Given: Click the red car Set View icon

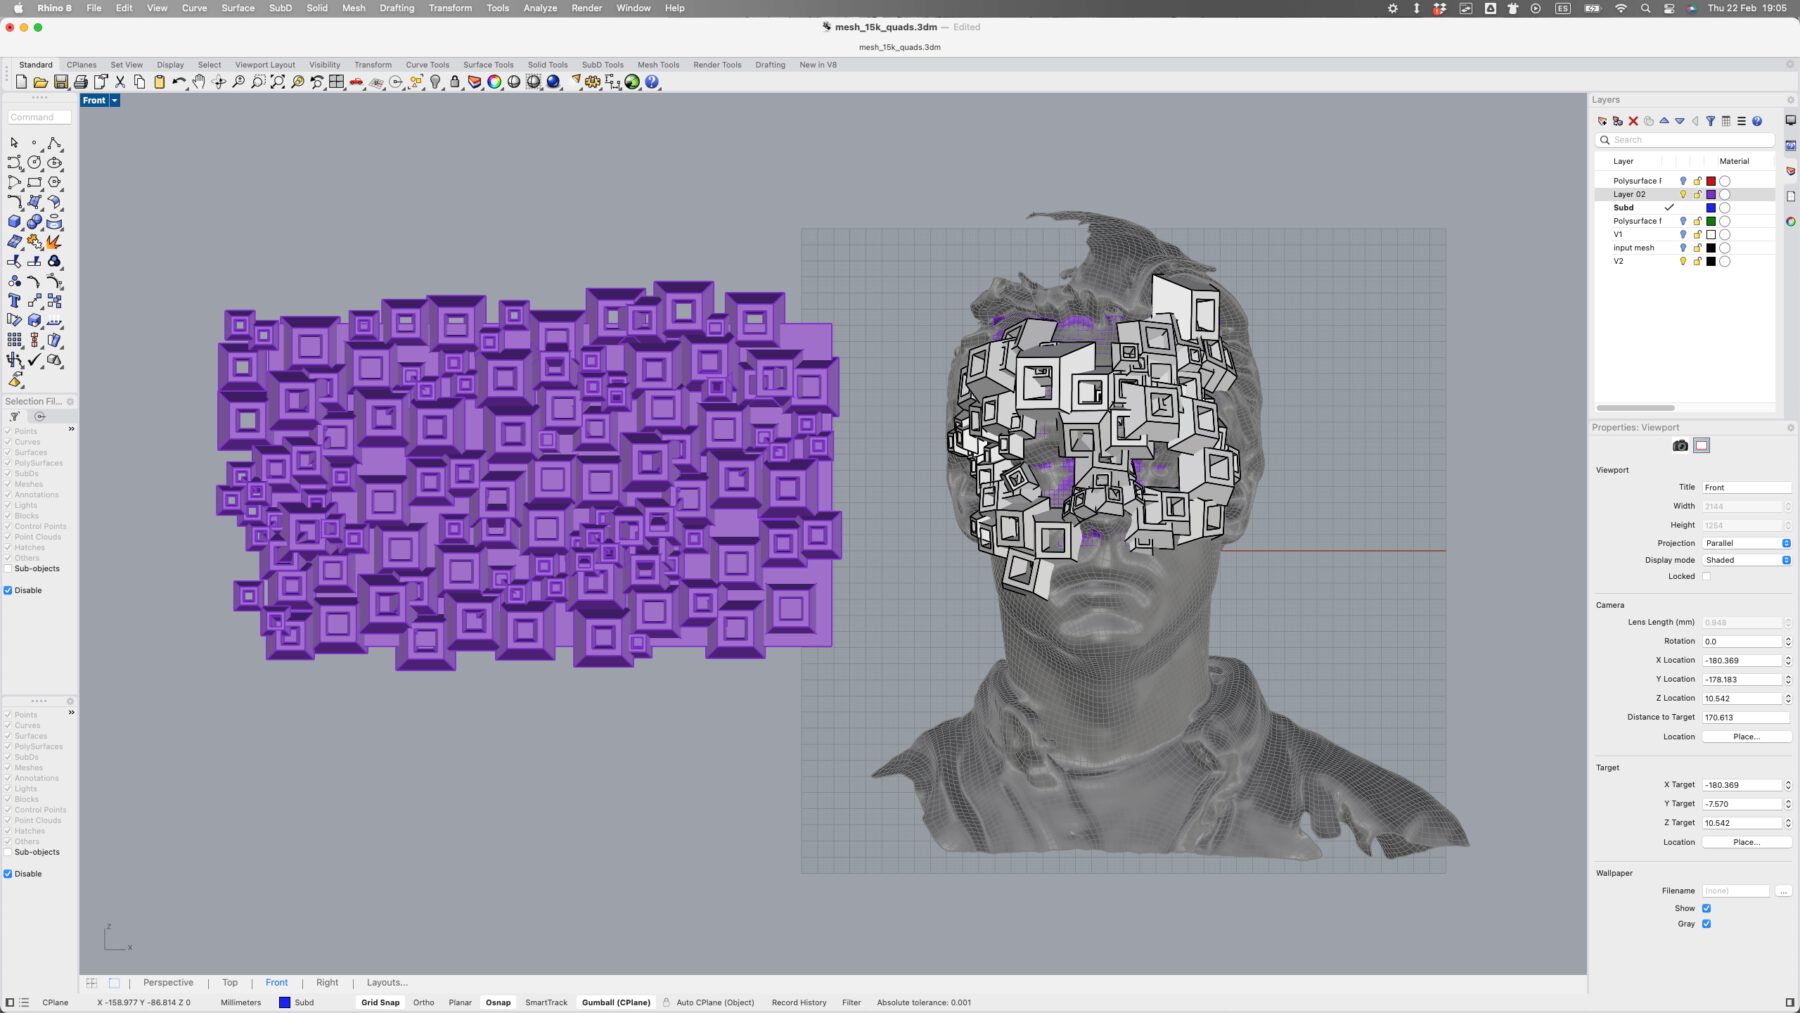Looking at the screenshot, I should (356, 82).
